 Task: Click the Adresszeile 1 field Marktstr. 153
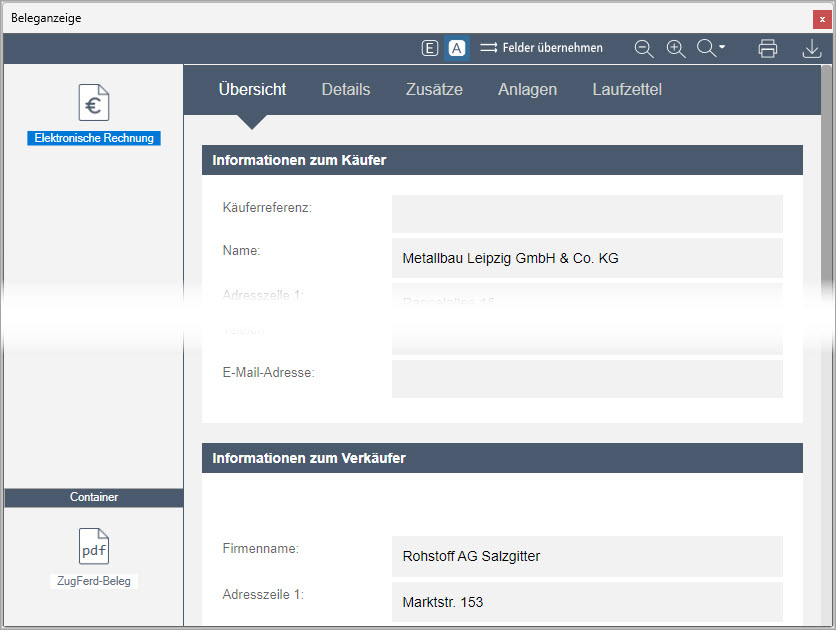(x=587, y=602)
